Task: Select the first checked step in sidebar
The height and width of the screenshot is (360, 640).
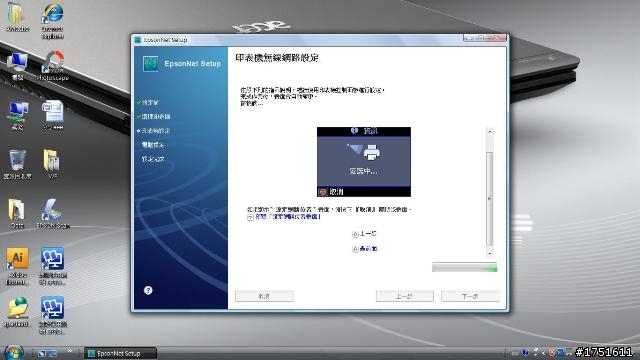Action: click(148, 102)
